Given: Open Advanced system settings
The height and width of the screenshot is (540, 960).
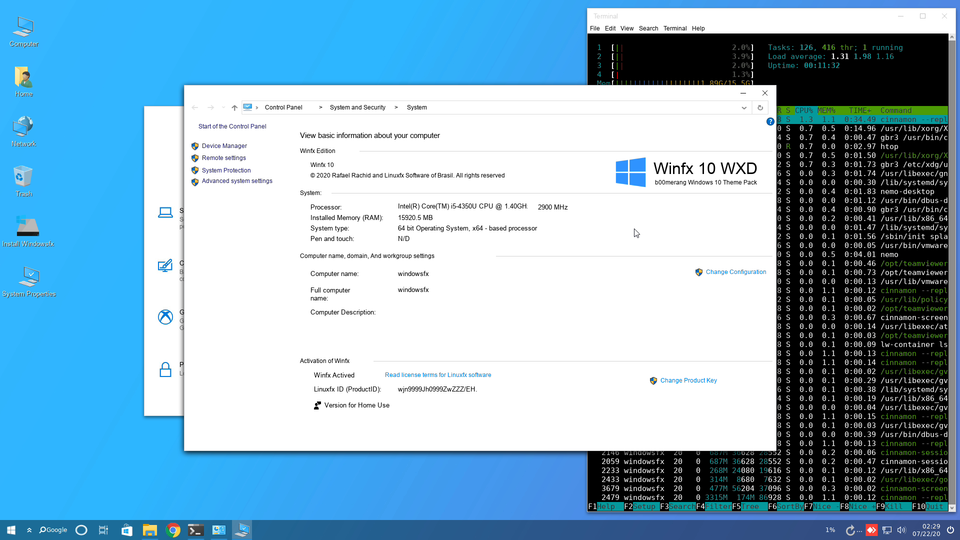Looking at the screenshot, I should (x=237, y=181).
